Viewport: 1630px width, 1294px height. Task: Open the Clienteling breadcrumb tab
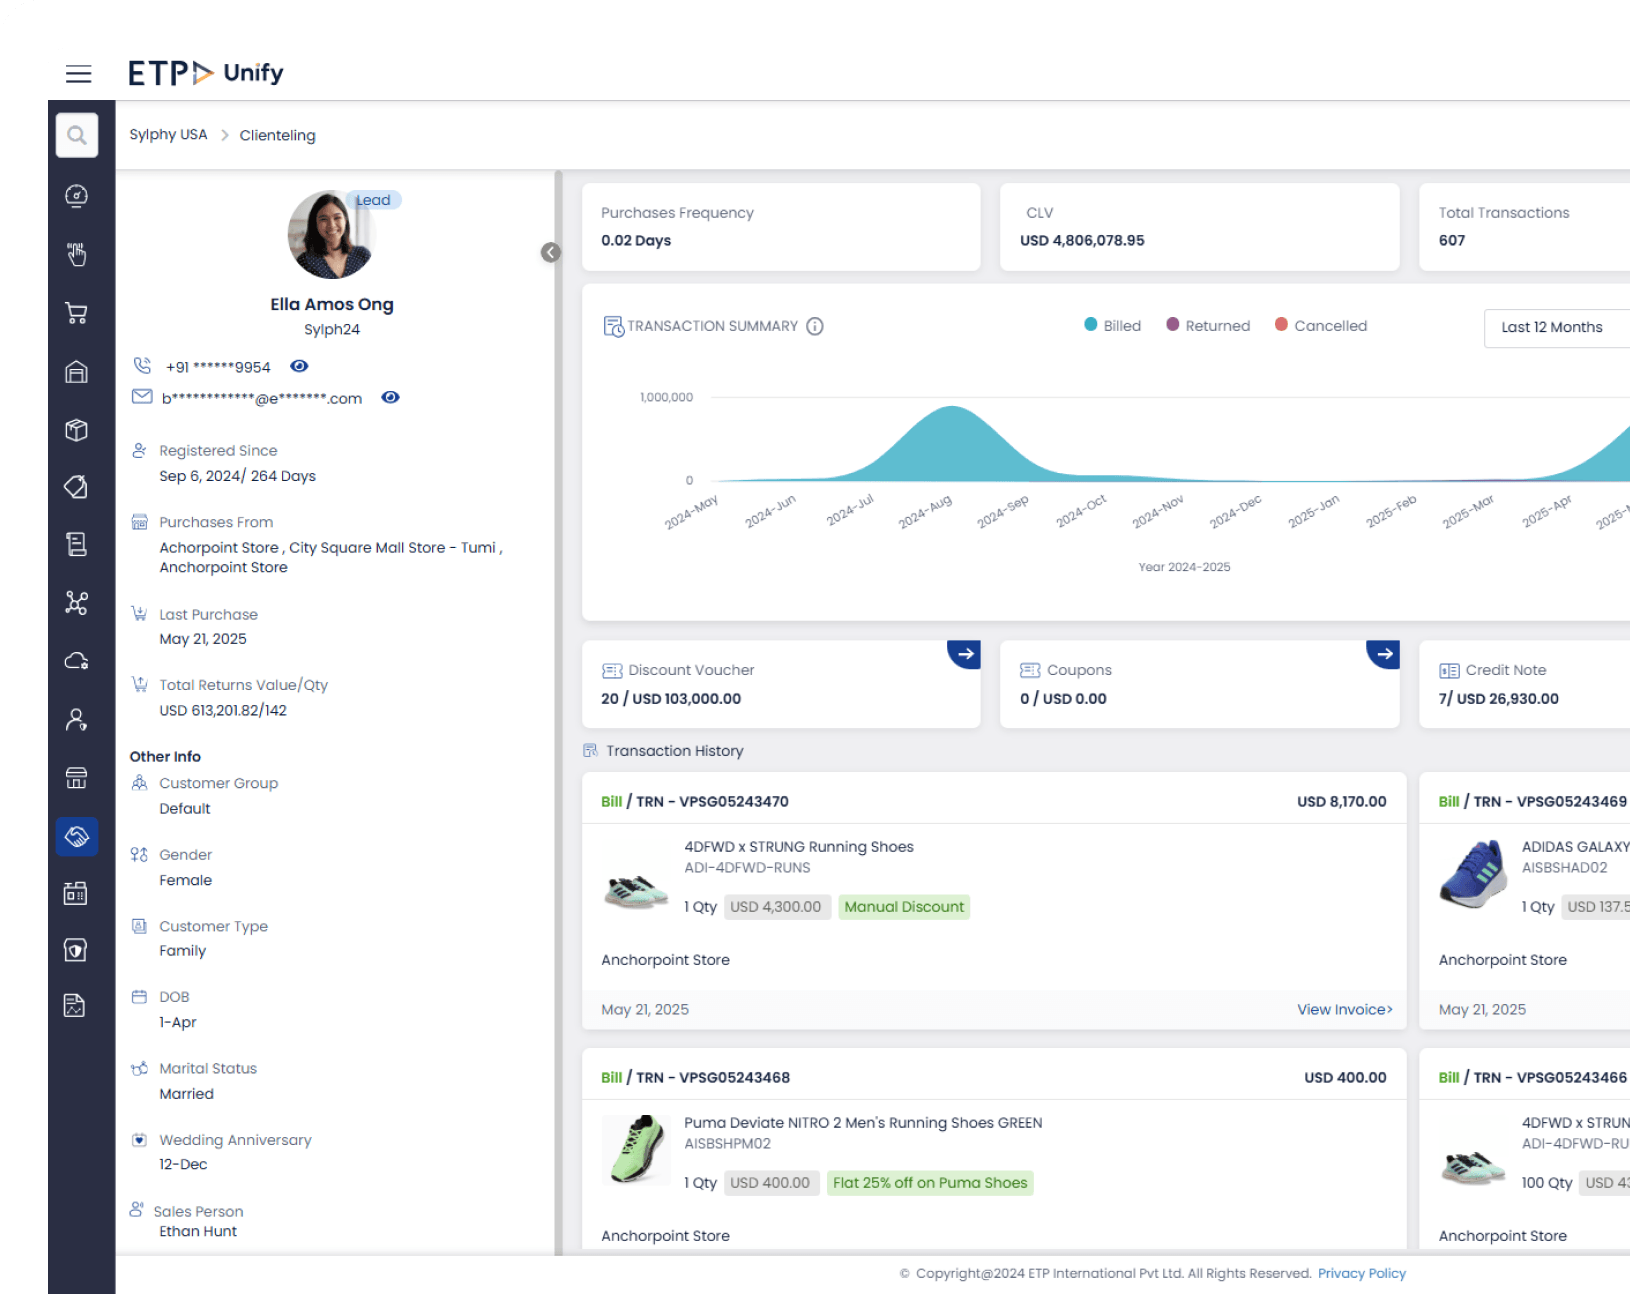(x=277, y=134)
